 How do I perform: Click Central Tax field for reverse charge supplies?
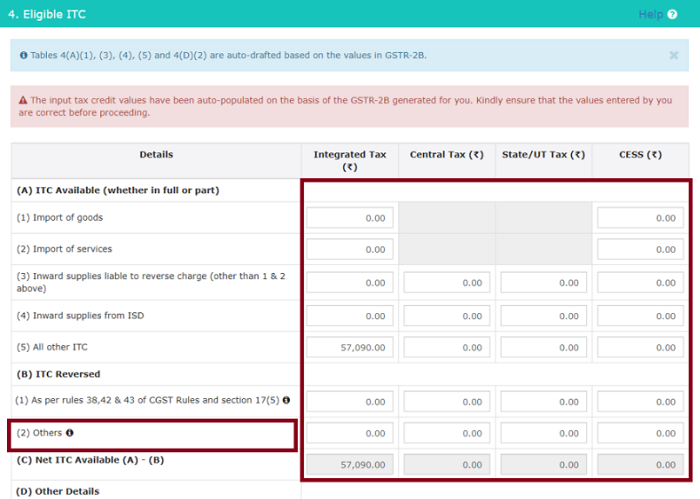446,283
